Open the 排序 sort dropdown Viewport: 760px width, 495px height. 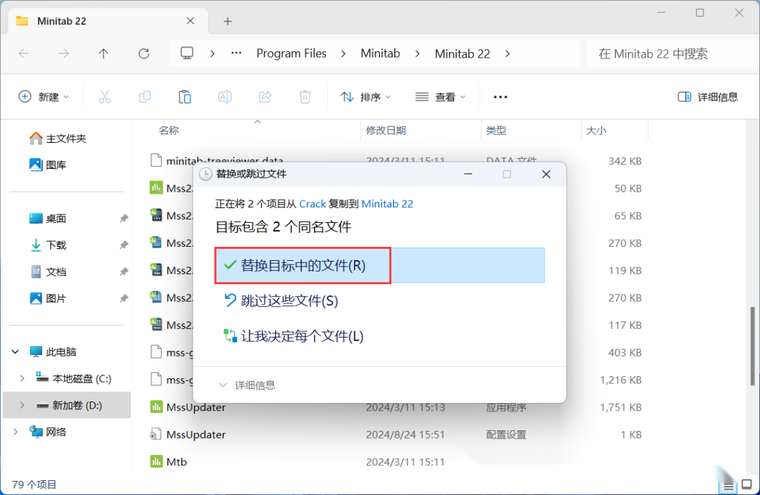pyautogui.click(x=366, y=97)
